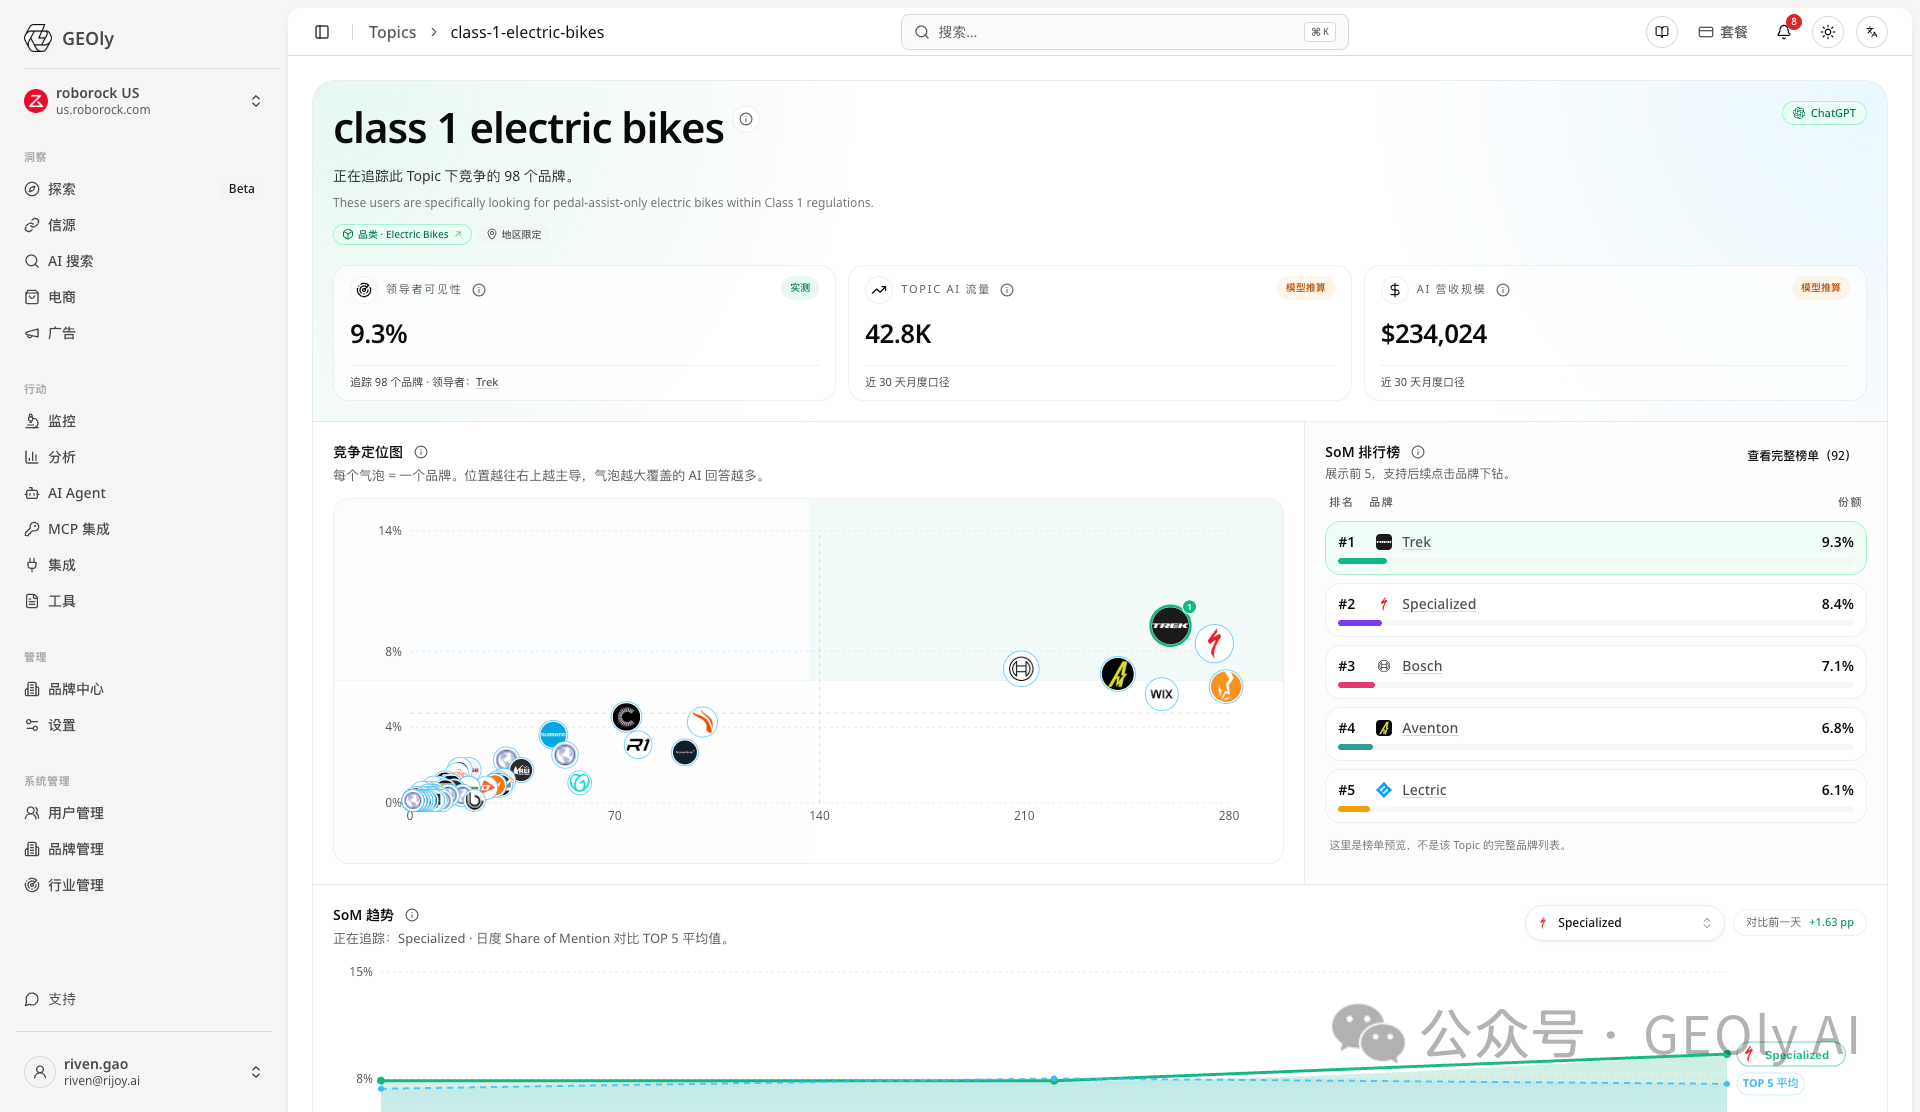This screenshot has width=1920, height=1112.
Task: Click leader Trek link in visibility card
Action: (487, 382)
